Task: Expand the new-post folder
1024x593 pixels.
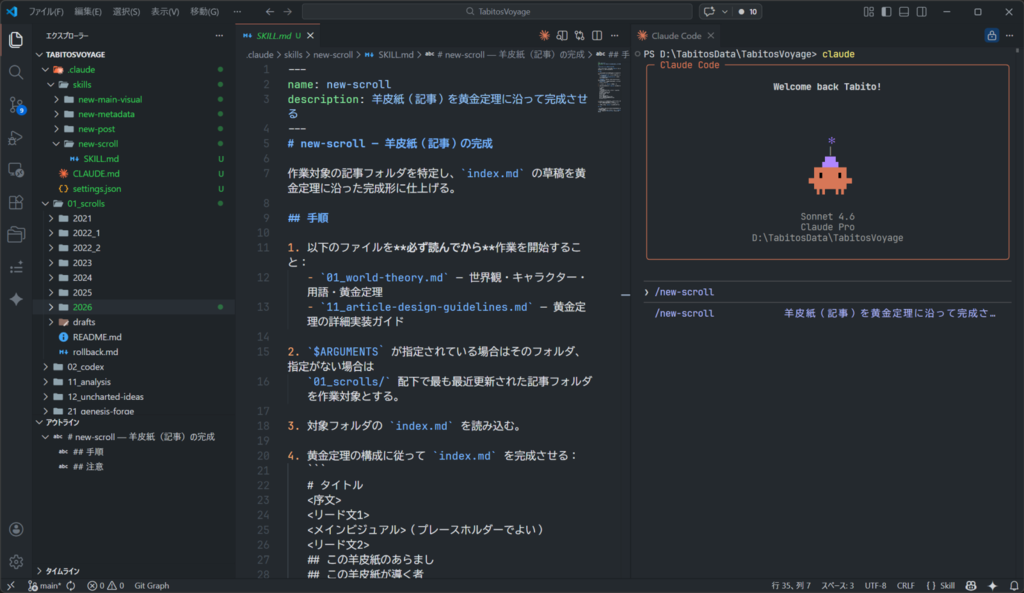Action: 96,129
